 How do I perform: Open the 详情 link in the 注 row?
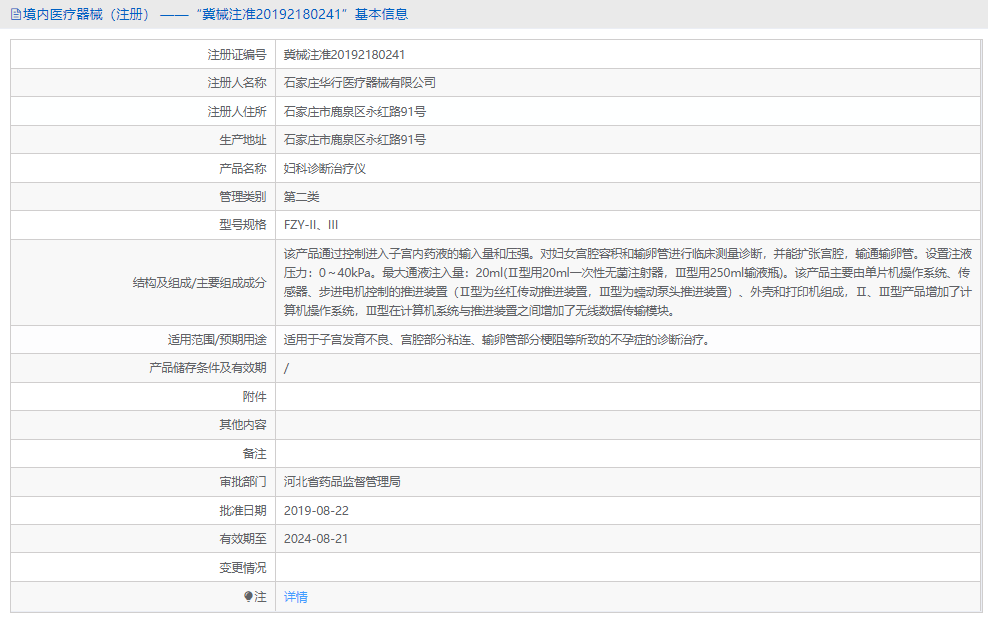point(295,596)
